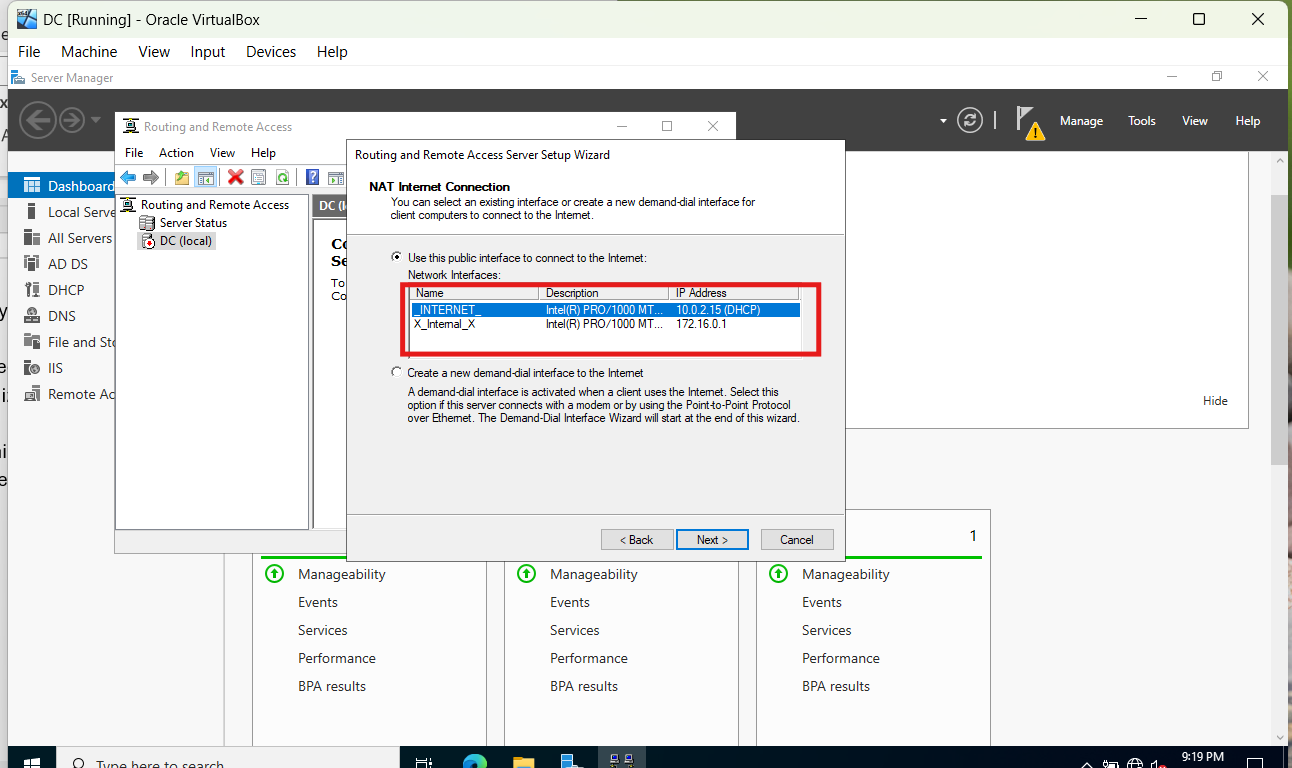Click Server Manager vertical scrollbar
The height and width of the screenshot is (768, 1292).
(x=1280, y=329)
